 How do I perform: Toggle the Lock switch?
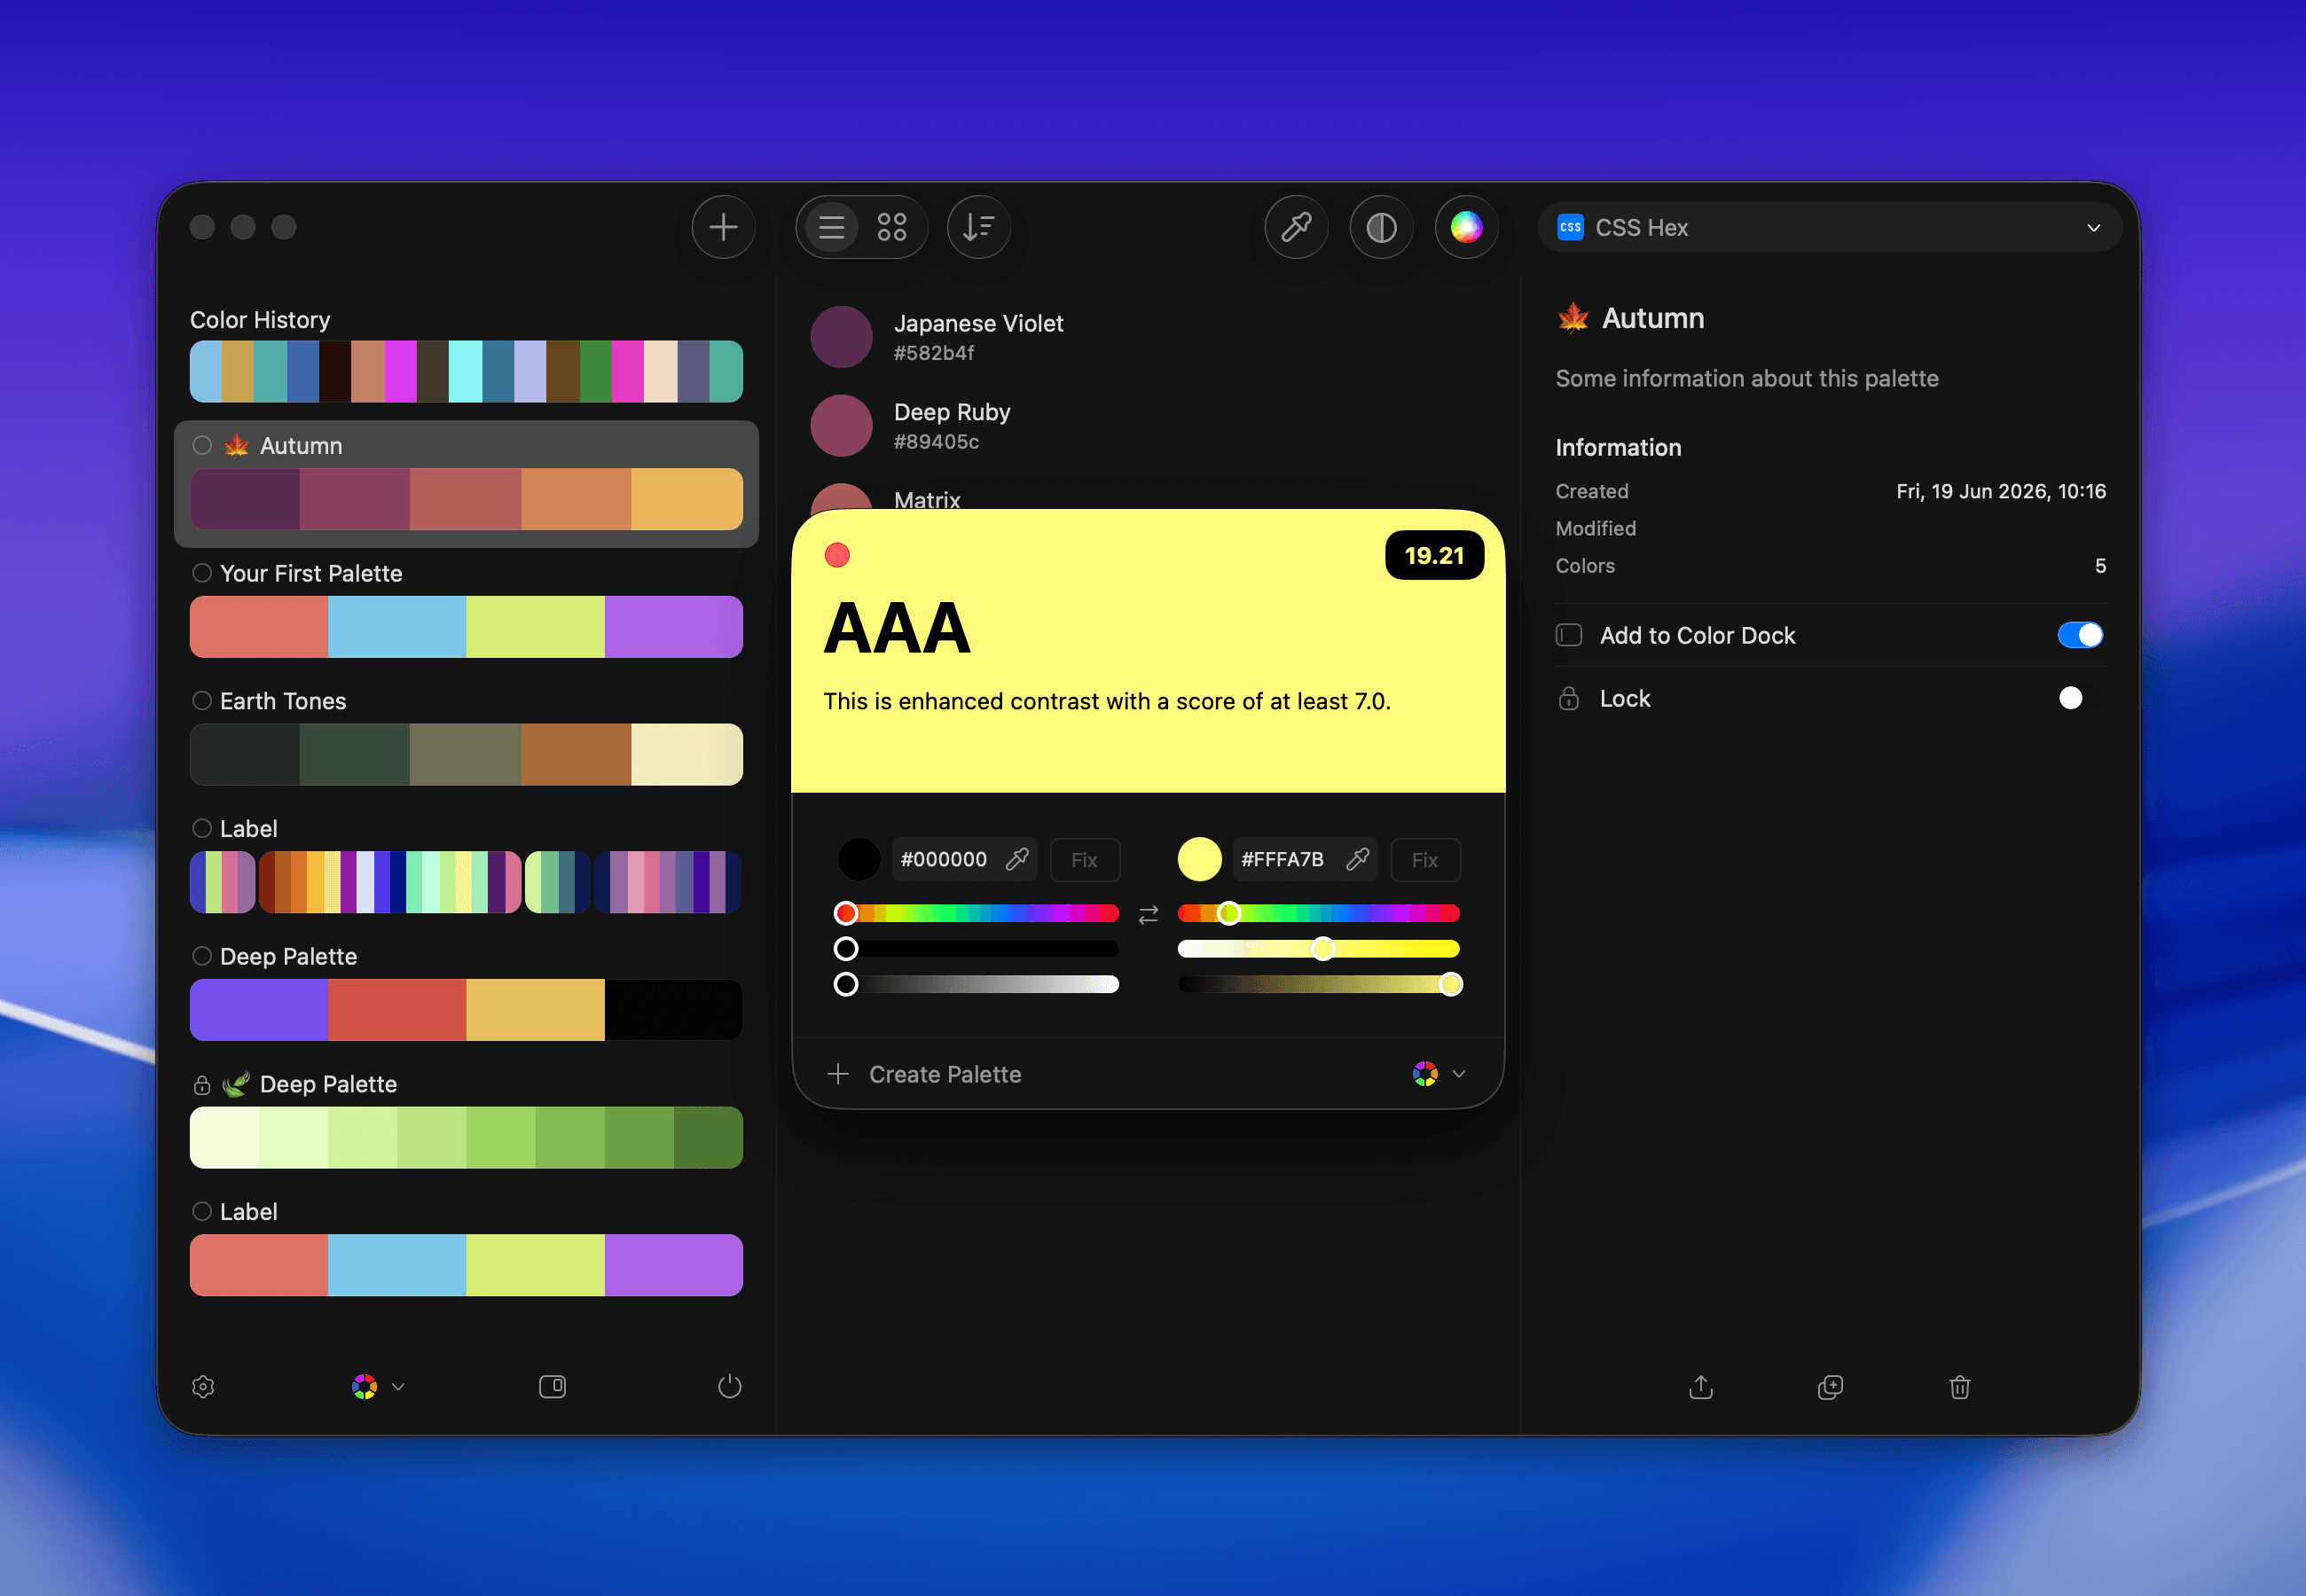point(2080,698)
